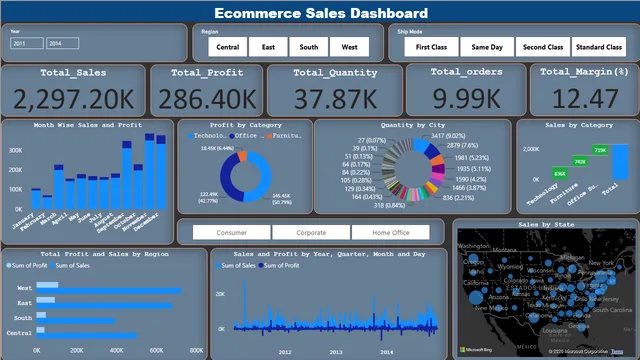Click the Washington bubble on the map
640x360 pixels.
point(473,259)
